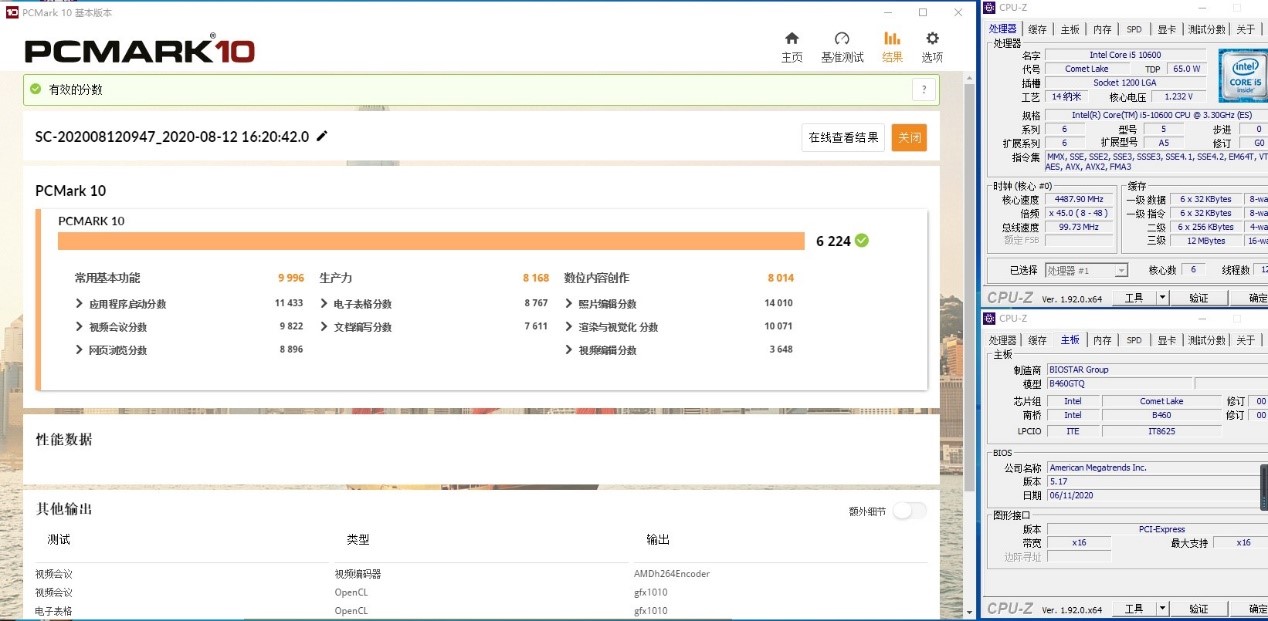
Task: Switch to 显卡 tab in lower CPU-Z window
Action: [1166, 340]
